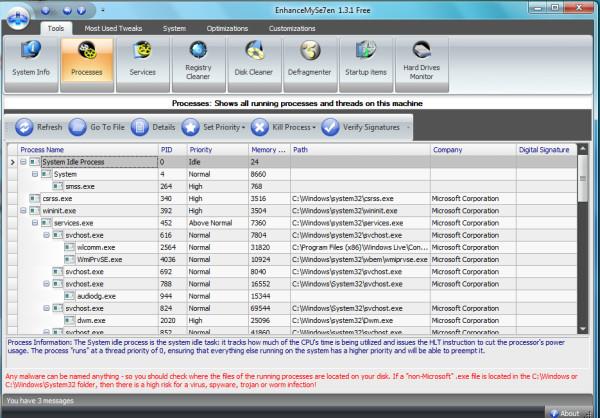Viewport: 600px width, 418px height.
Task: Open the Disk Cleaner tool
Action: pyautogui.click(x=254, y=59)
